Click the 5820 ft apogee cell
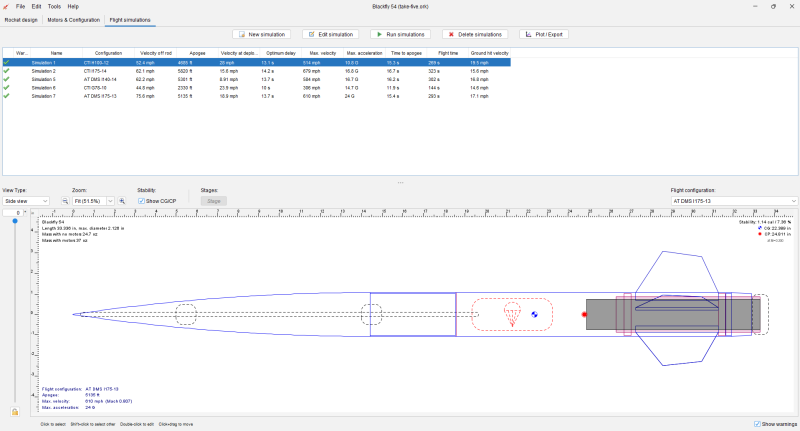 185,71
